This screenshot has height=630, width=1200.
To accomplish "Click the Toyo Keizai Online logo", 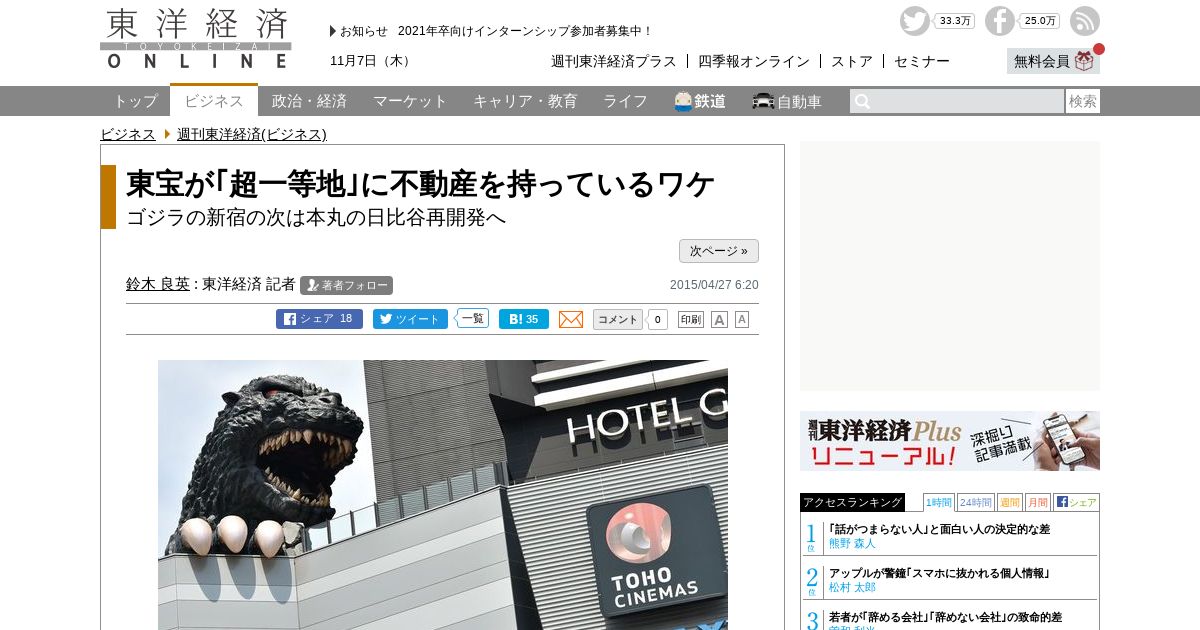I will 196,39.
